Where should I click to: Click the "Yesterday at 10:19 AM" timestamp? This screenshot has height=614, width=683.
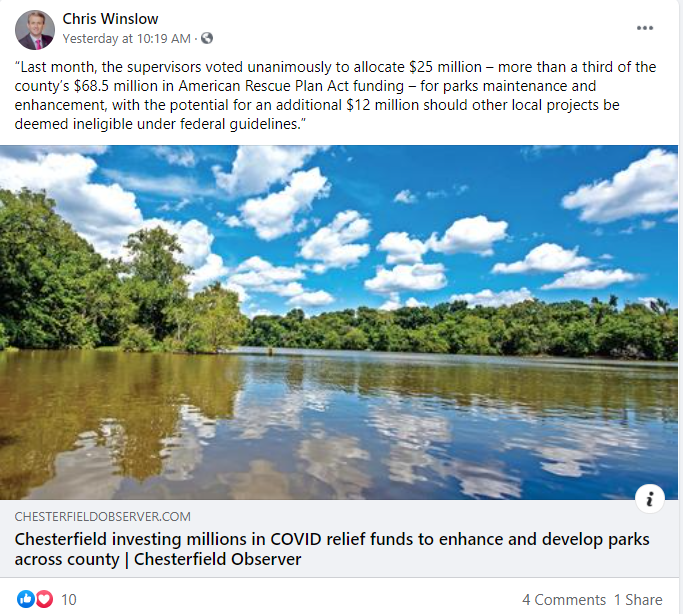pyautogui.click(x=126, y=38)
